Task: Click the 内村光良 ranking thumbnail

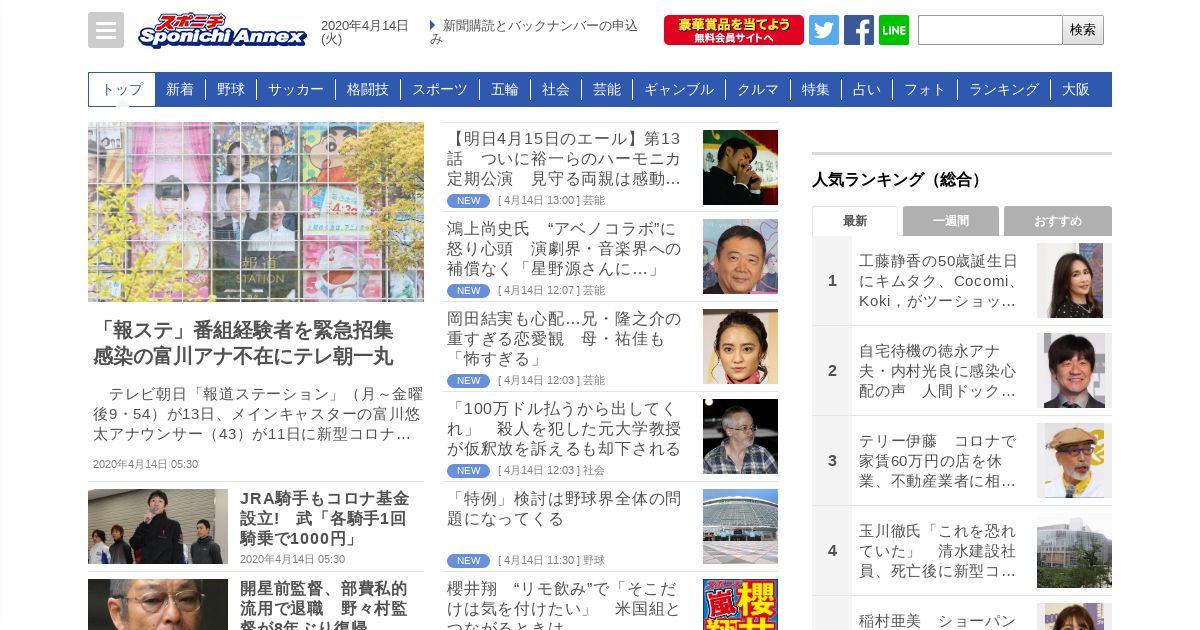Action: click(x=1074, y=371)
